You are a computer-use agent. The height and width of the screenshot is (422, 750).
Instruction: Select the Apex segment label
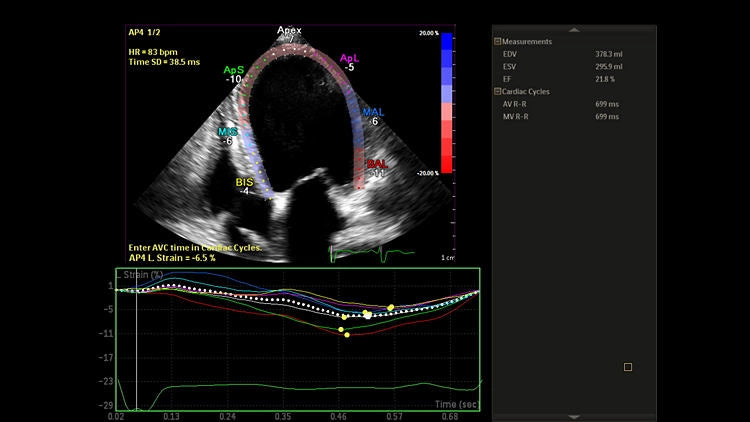coord(289,31)
